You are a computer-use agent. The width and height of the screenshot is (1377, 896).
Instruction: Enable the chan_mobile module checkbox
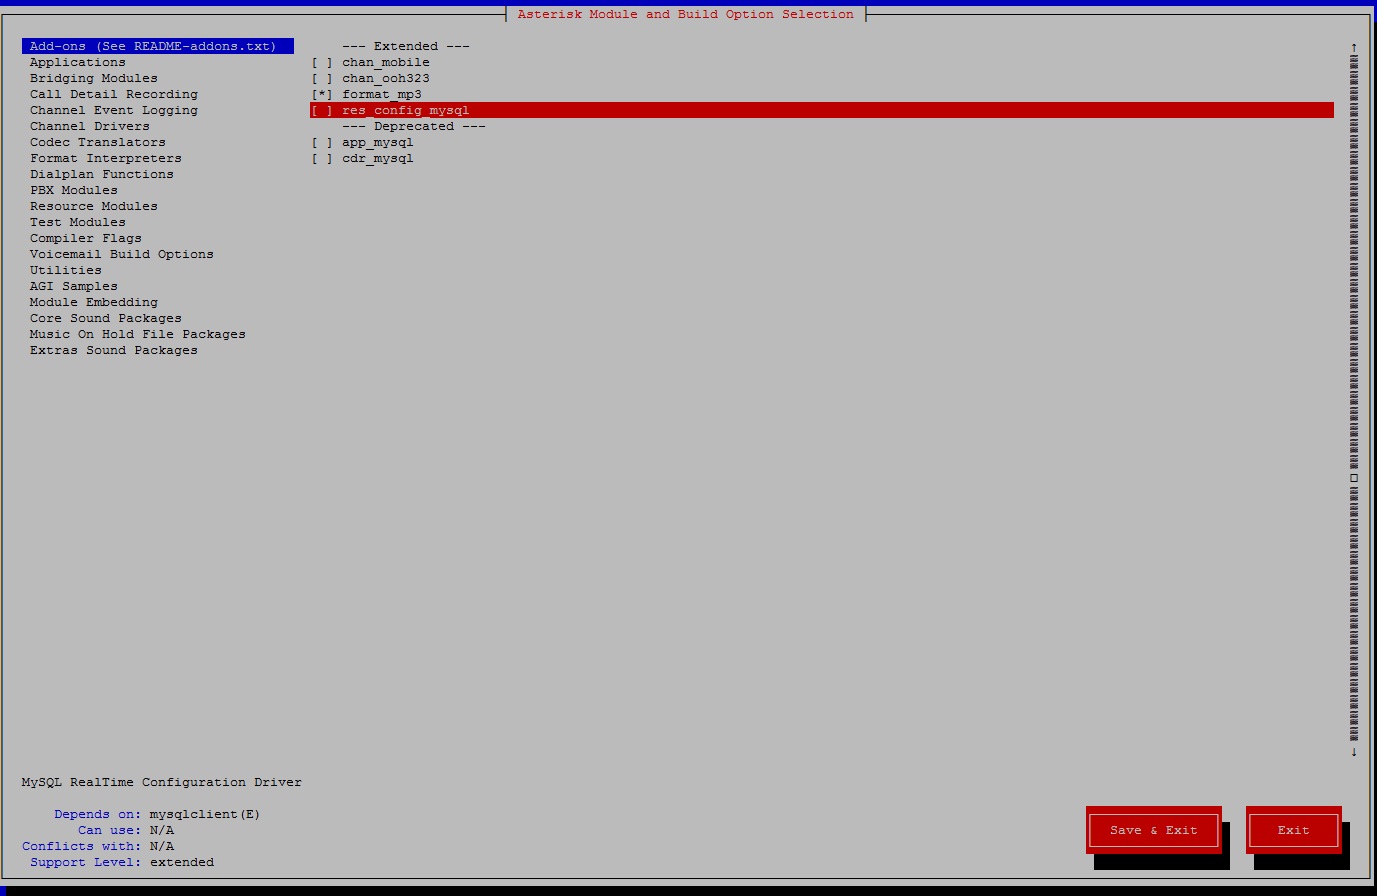click(322, 62)
